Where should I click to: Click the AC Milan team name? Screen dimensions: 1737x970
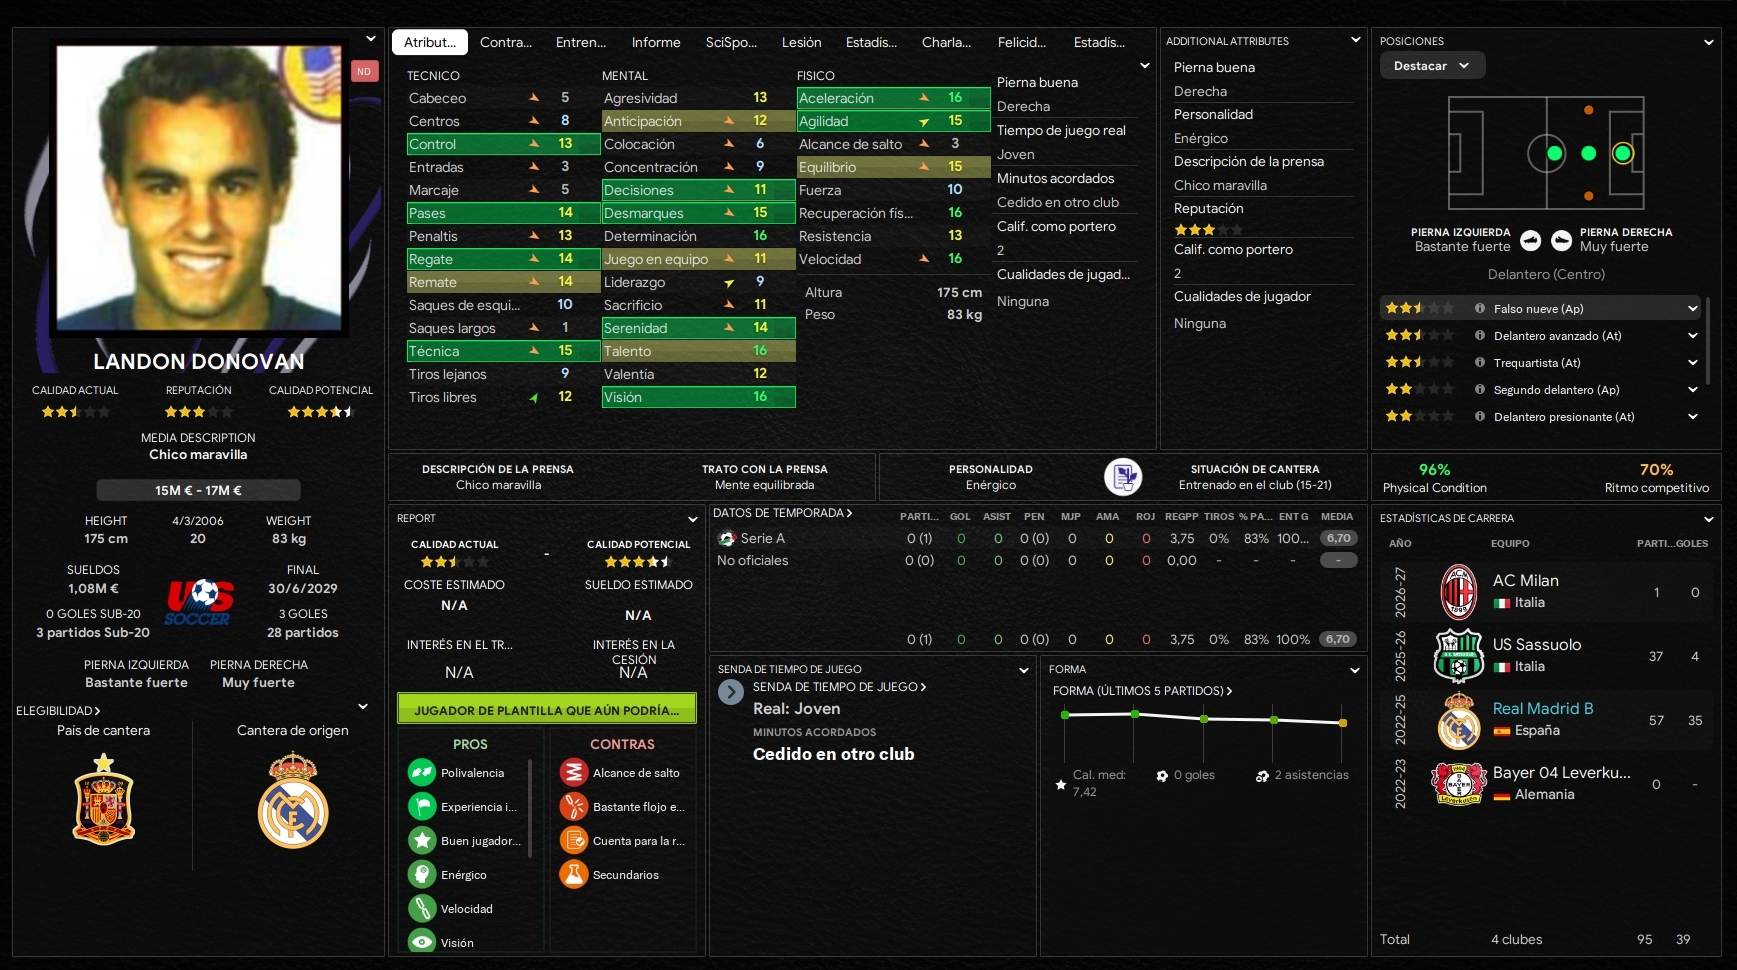1525,580
